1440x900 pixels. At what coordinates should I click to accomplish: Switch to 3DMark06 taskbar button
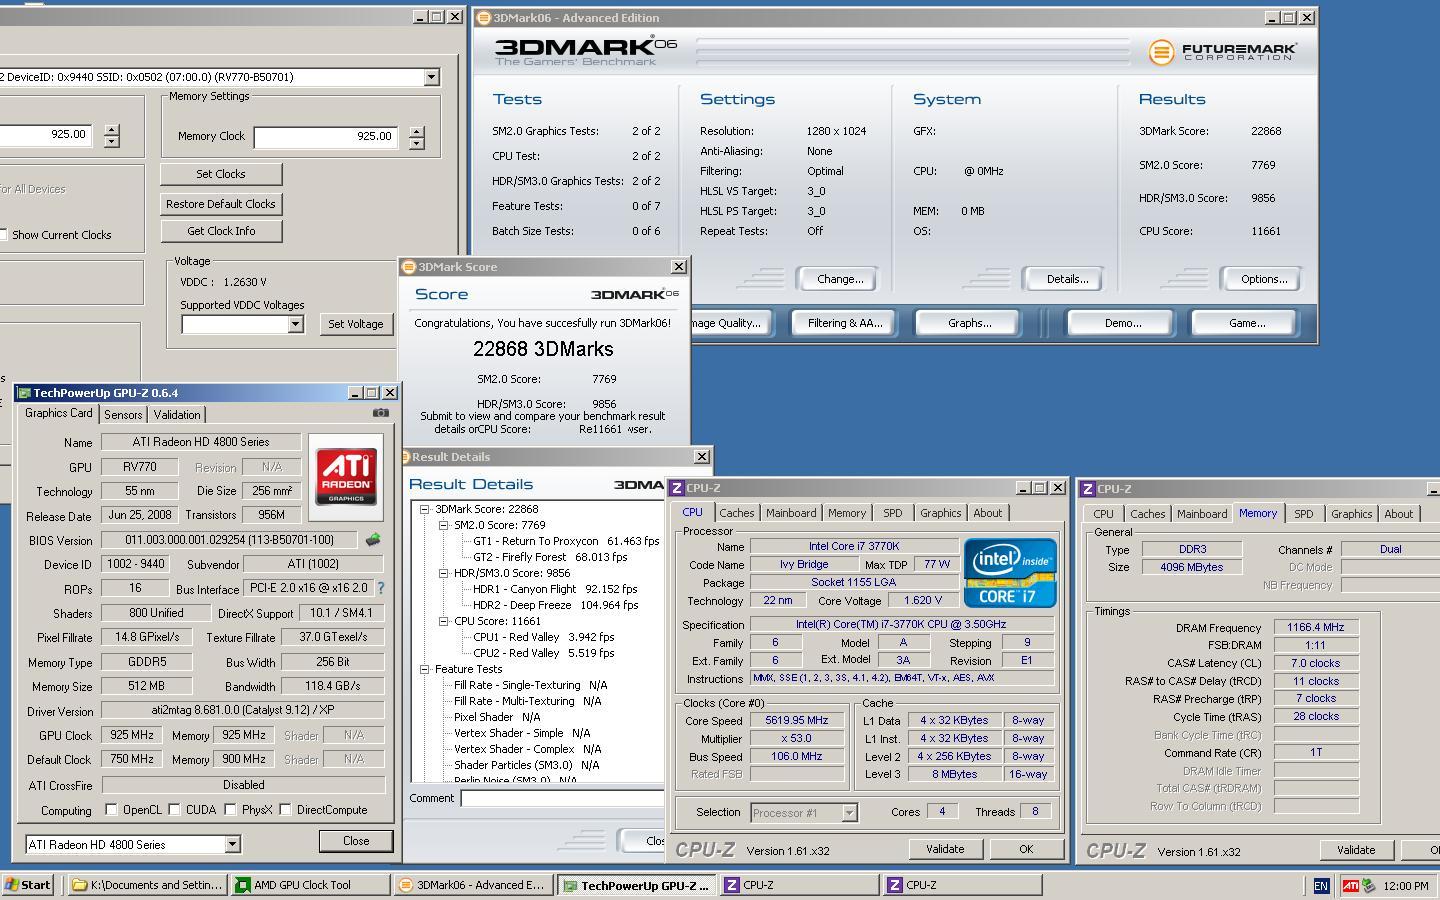click(474, 885)
